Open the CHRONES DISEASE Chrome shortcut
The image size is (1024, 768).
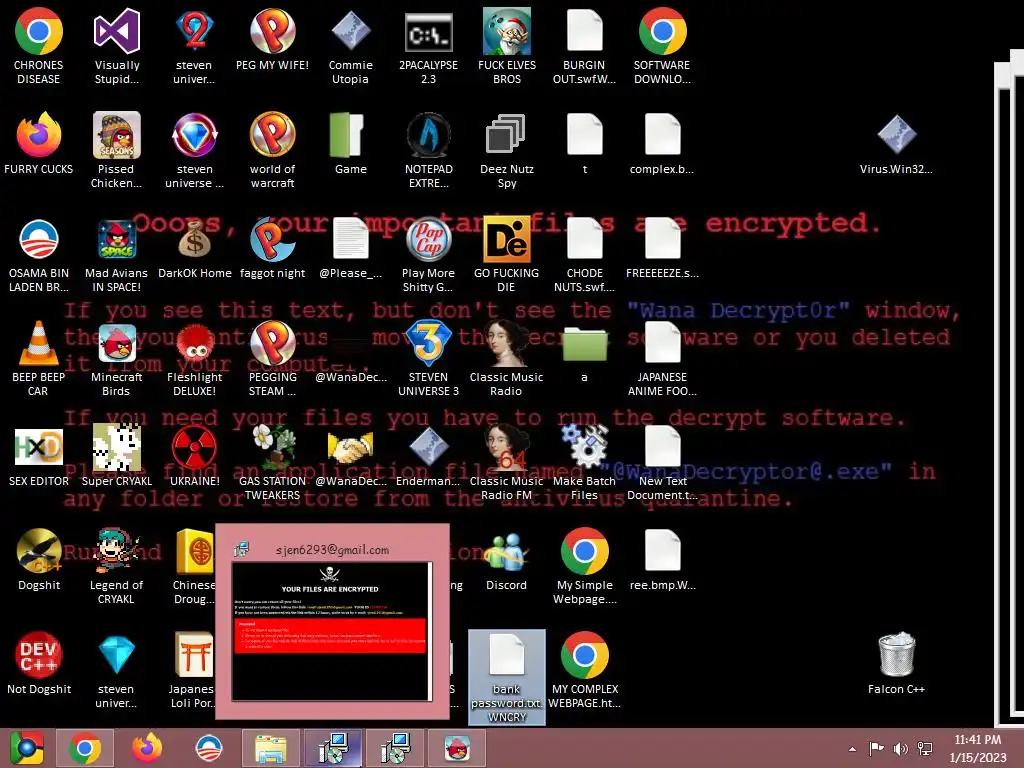39,31
